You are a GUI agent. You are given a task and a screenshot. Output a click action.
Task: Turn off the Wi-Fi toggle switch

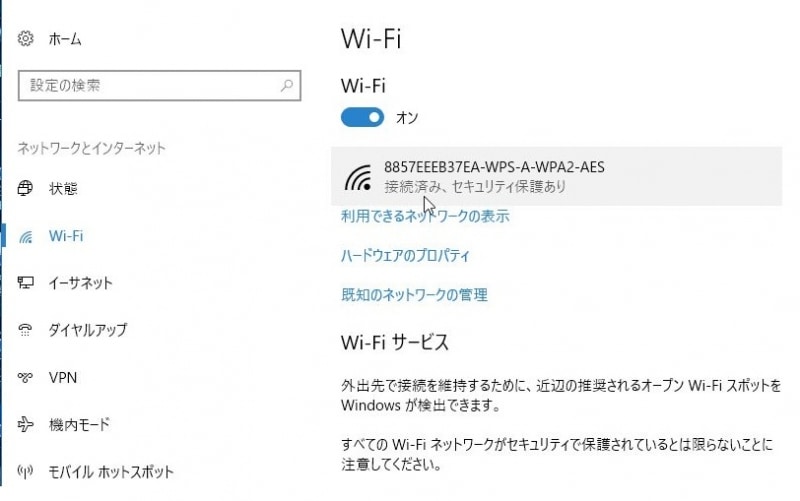point(362,118)
